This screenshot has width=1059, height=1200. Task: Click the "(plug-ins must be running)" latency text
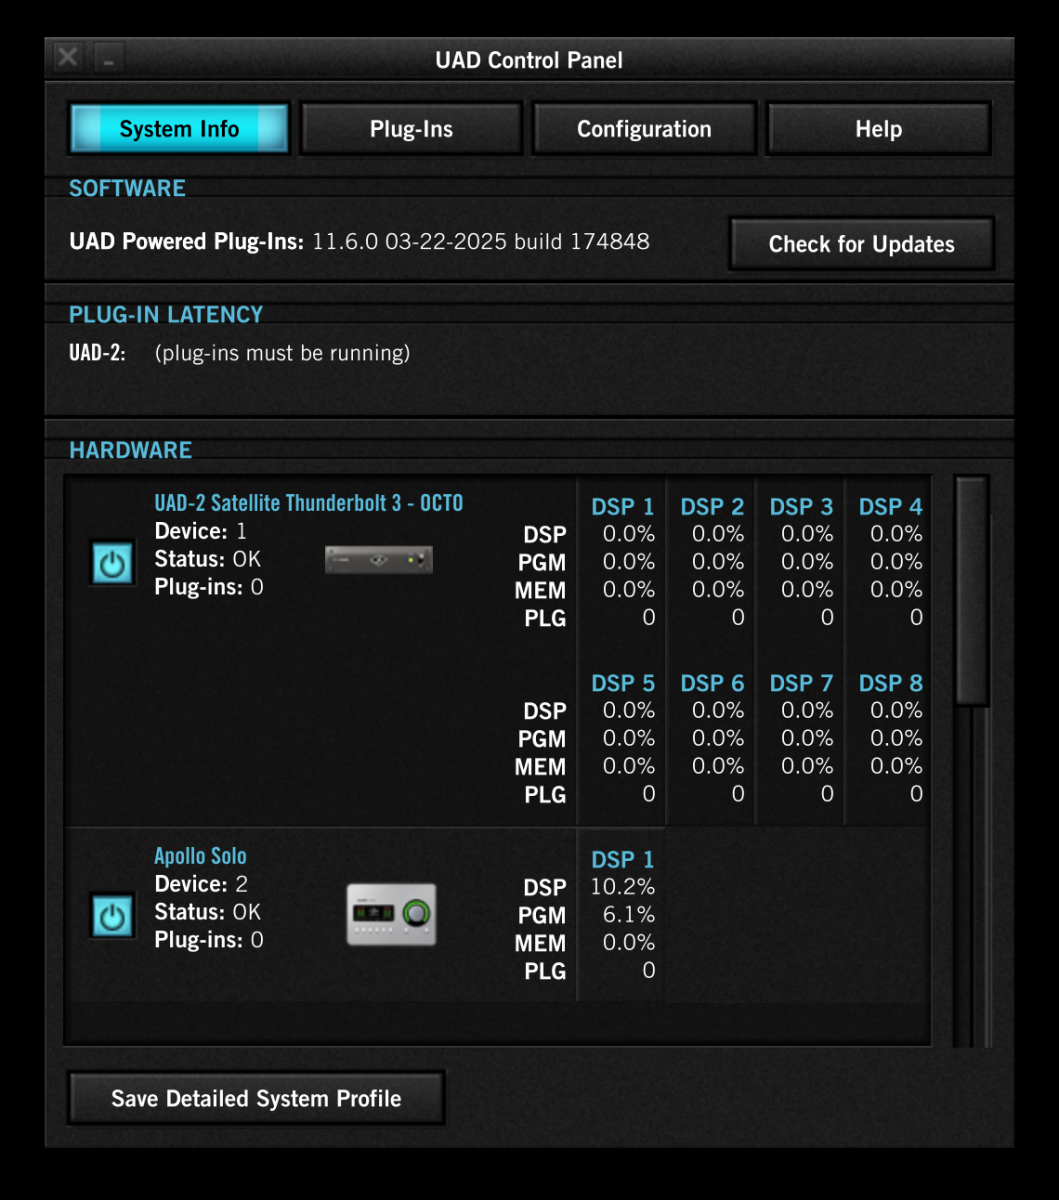point(282,353)
